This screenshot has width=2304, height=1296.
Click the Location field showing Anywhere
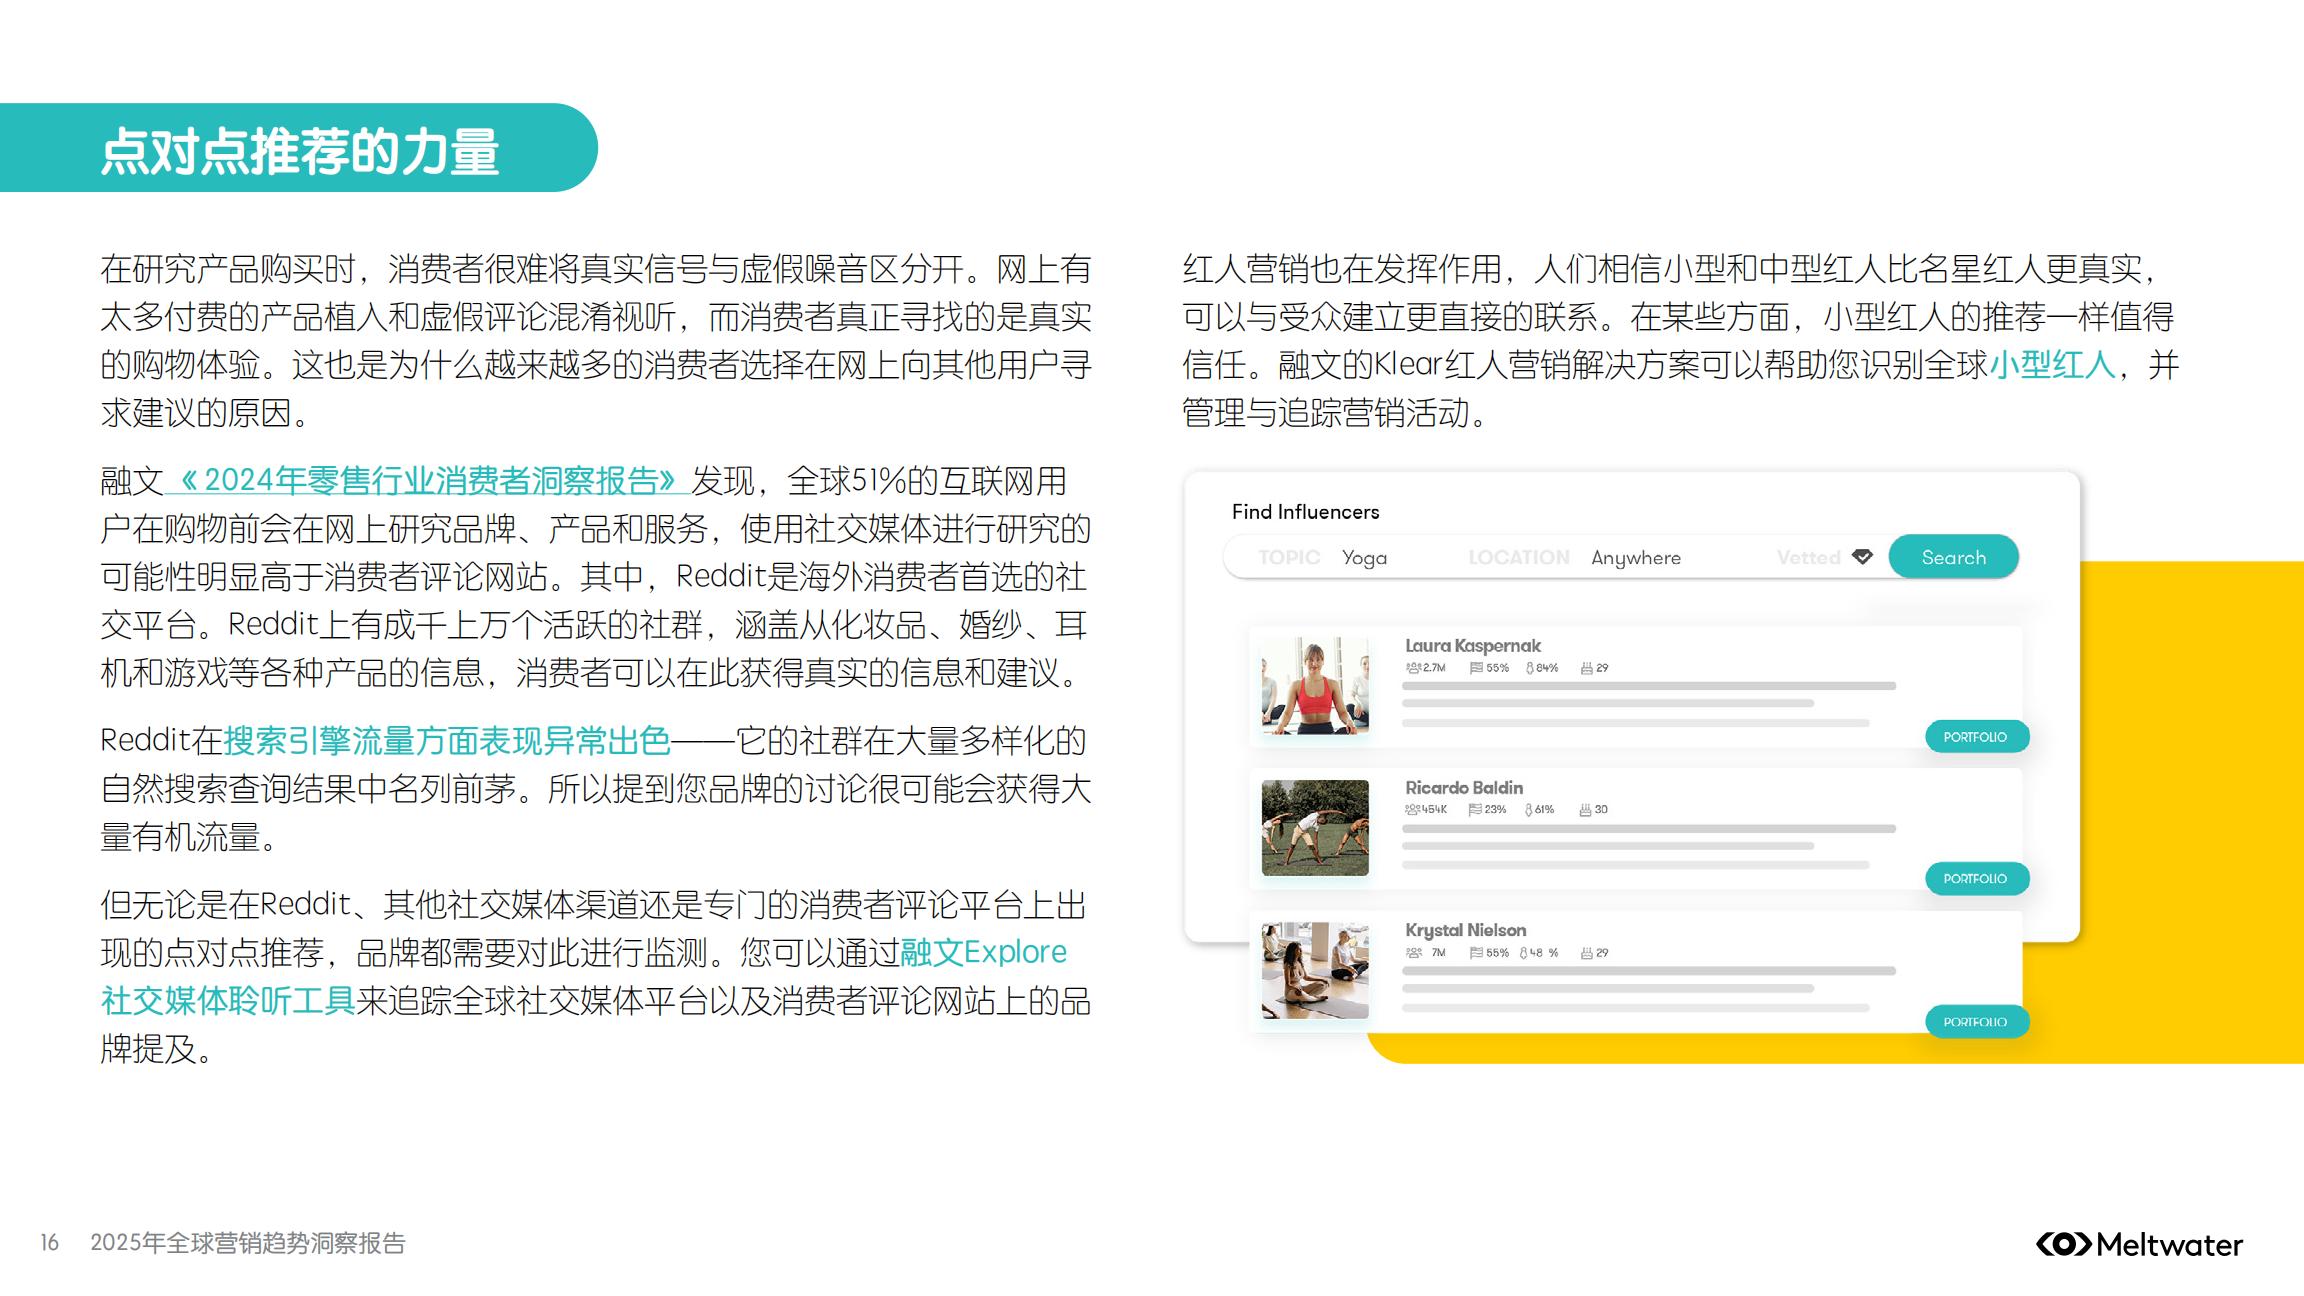[x=1574, y=557]
